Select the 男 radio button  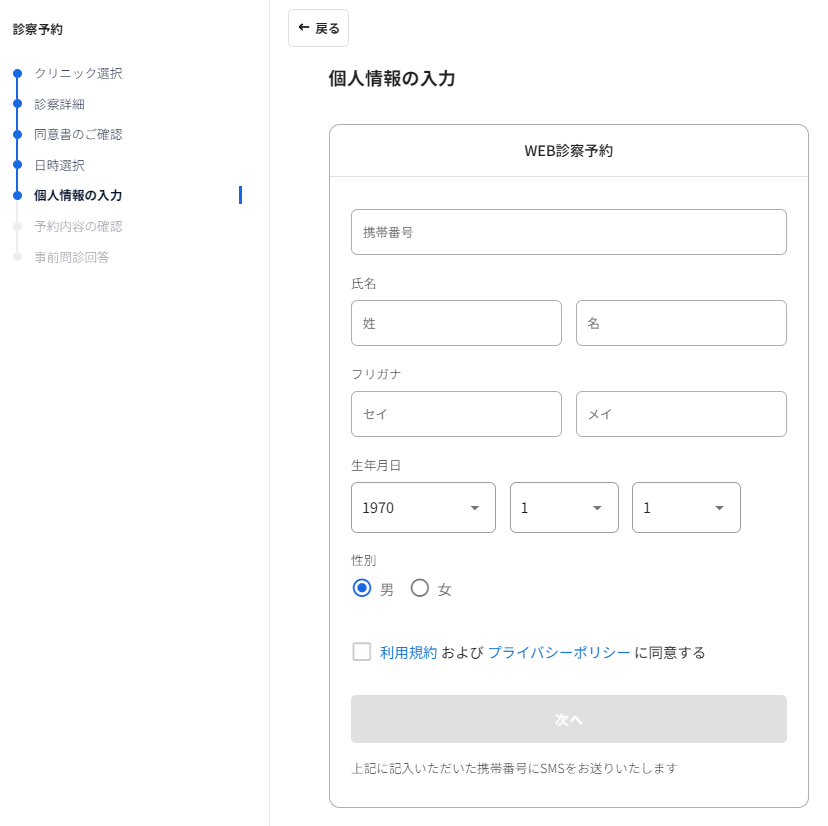point(362,588)
